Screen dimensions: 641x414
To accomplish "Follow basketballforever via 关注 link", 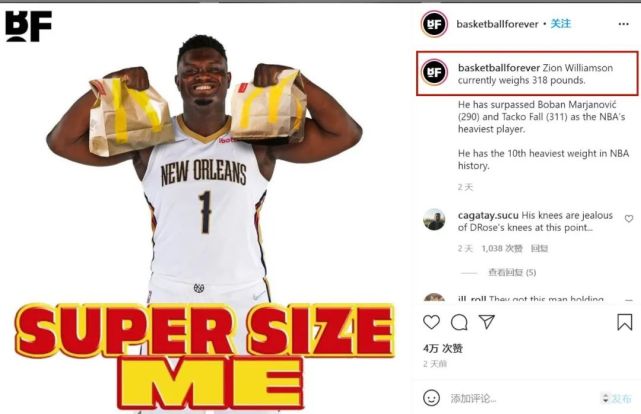I will click(560, 24).
